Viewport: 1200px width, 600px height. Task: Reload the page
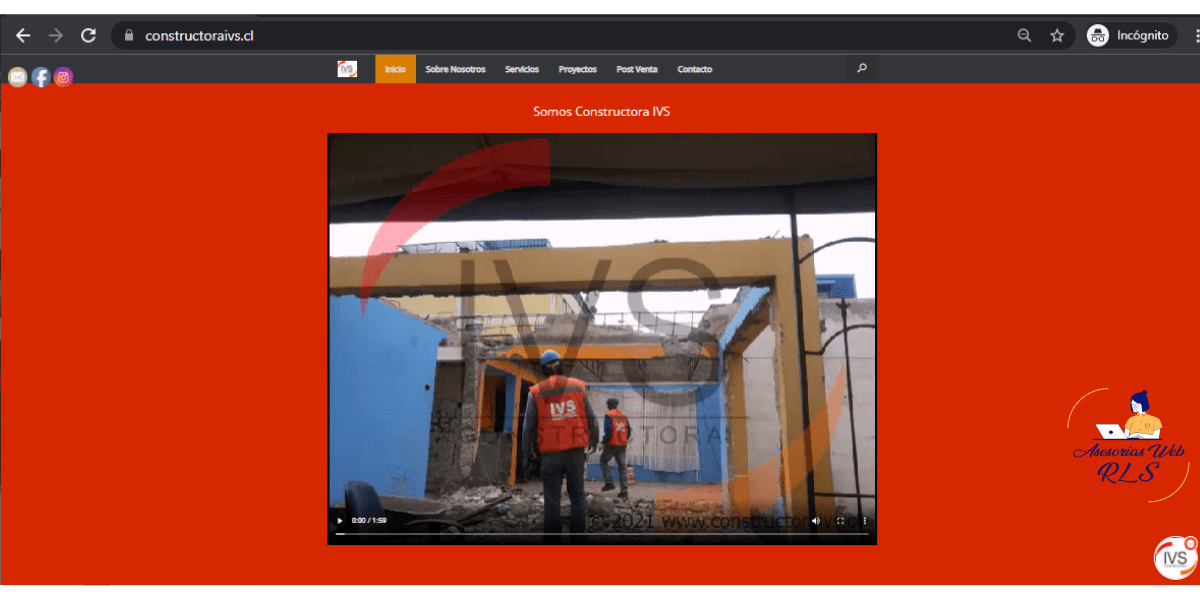point(88,35)
